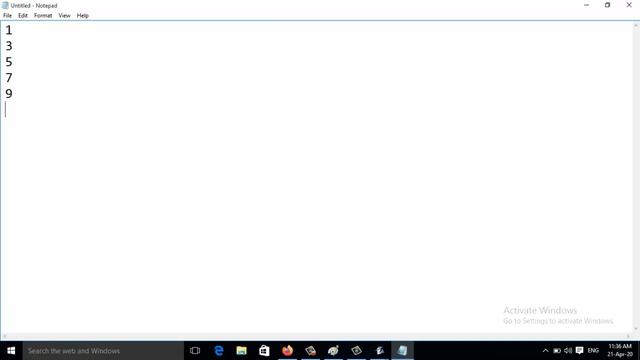Place cursor on the line with 5
The width and height of the screenshot is (640, 360).
9,62
